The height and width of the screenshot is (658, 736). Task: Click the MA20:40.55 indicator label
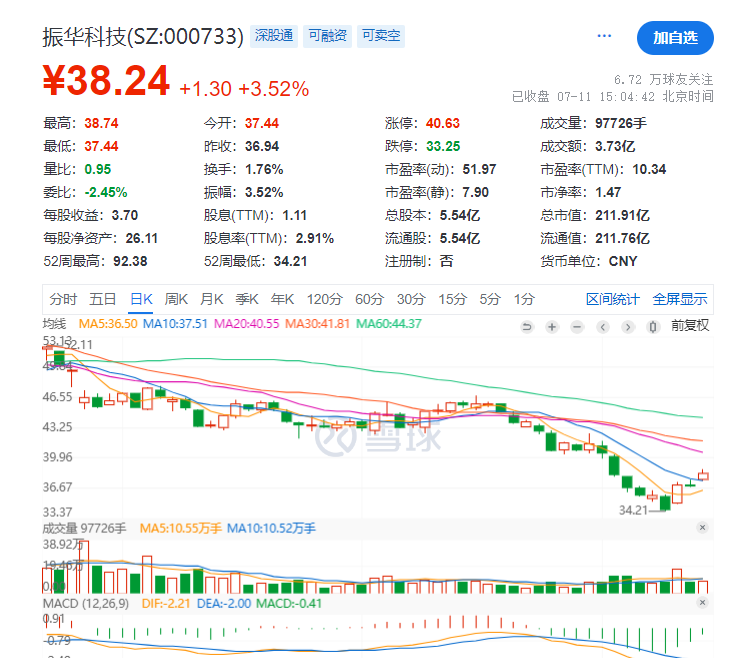point(246,324)
